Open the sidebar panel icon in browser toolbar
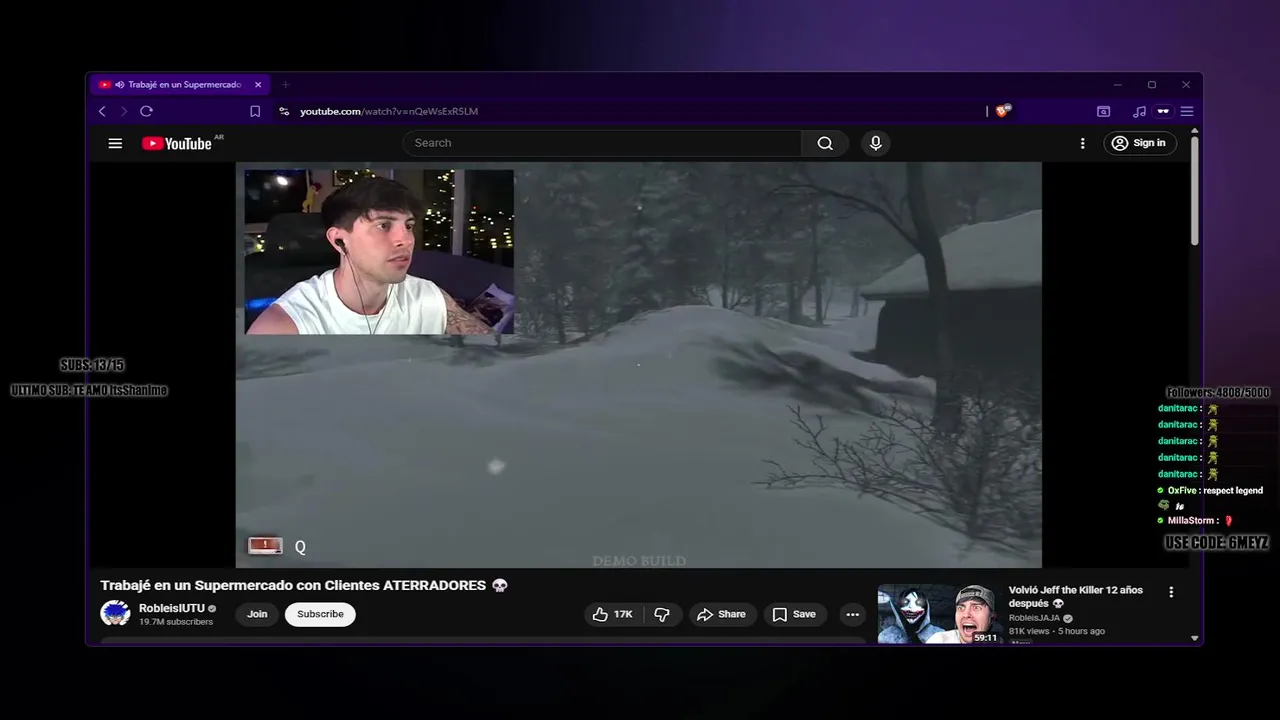This screenshot has width=1280, height=720. pos(1103,111)
